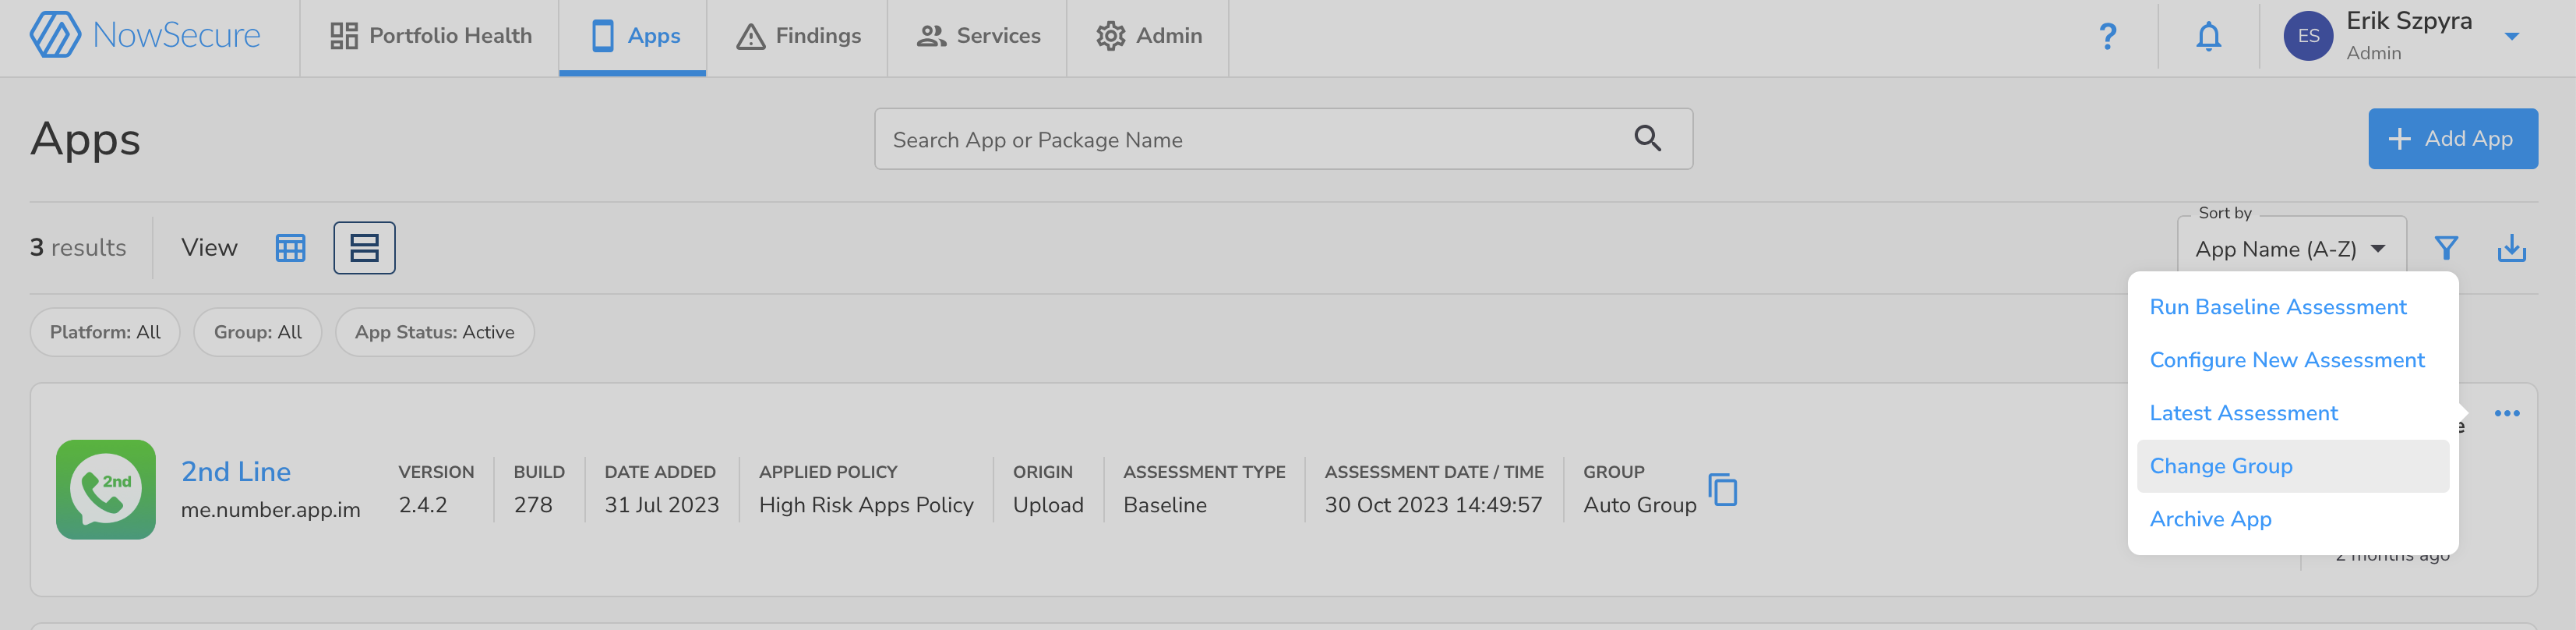Viewport: 2576px width, 630px height.
Task: Click the Platform: All filter chip
Action: 105,332
